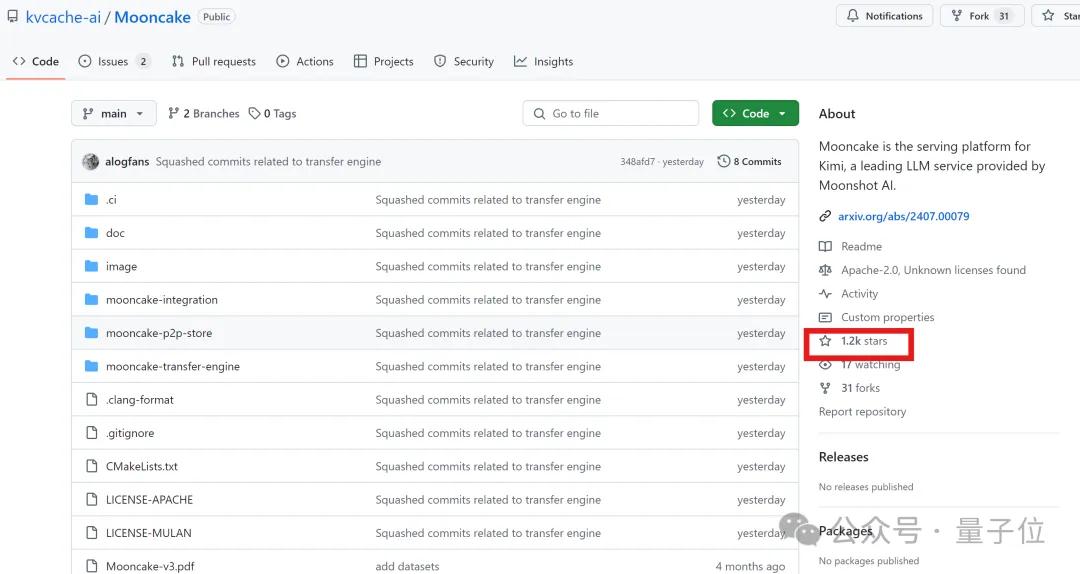The image size is (1080, 574).
Task: Open the mooncake-transfer-engine folder
Action: coord(173,367)
